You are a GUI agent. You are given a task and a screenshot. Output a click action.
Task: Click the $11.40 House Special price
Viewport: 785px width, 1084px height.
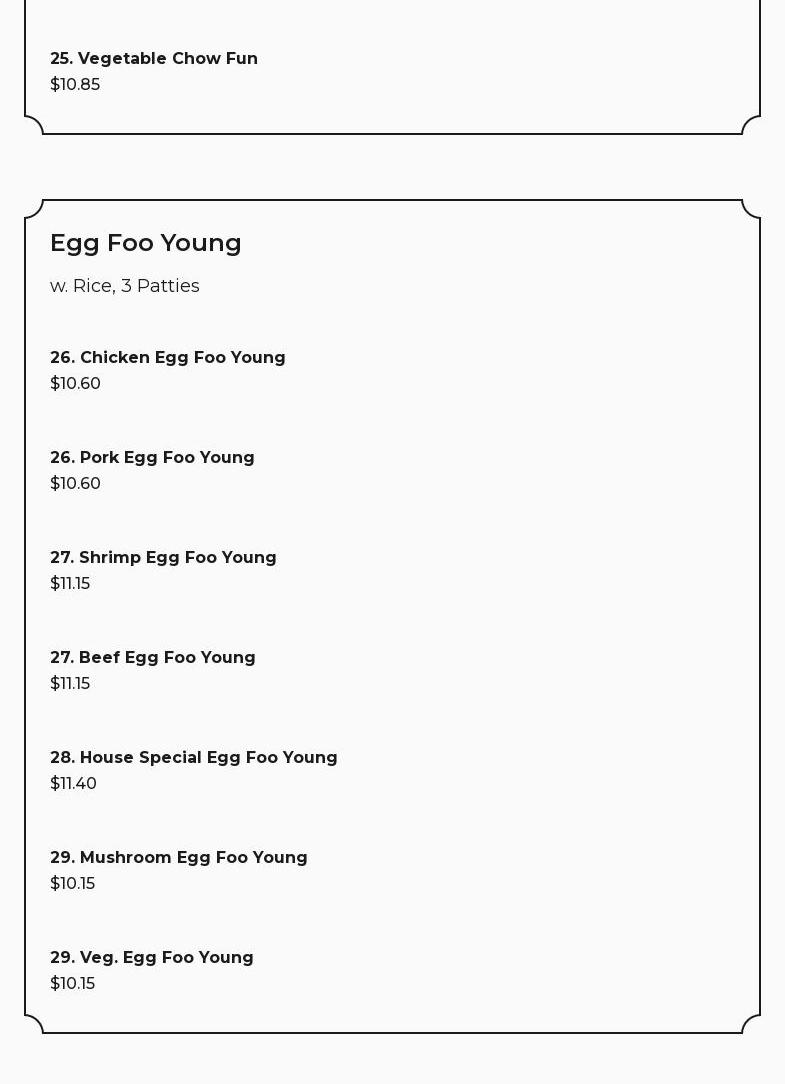click(x=73, y=783)
